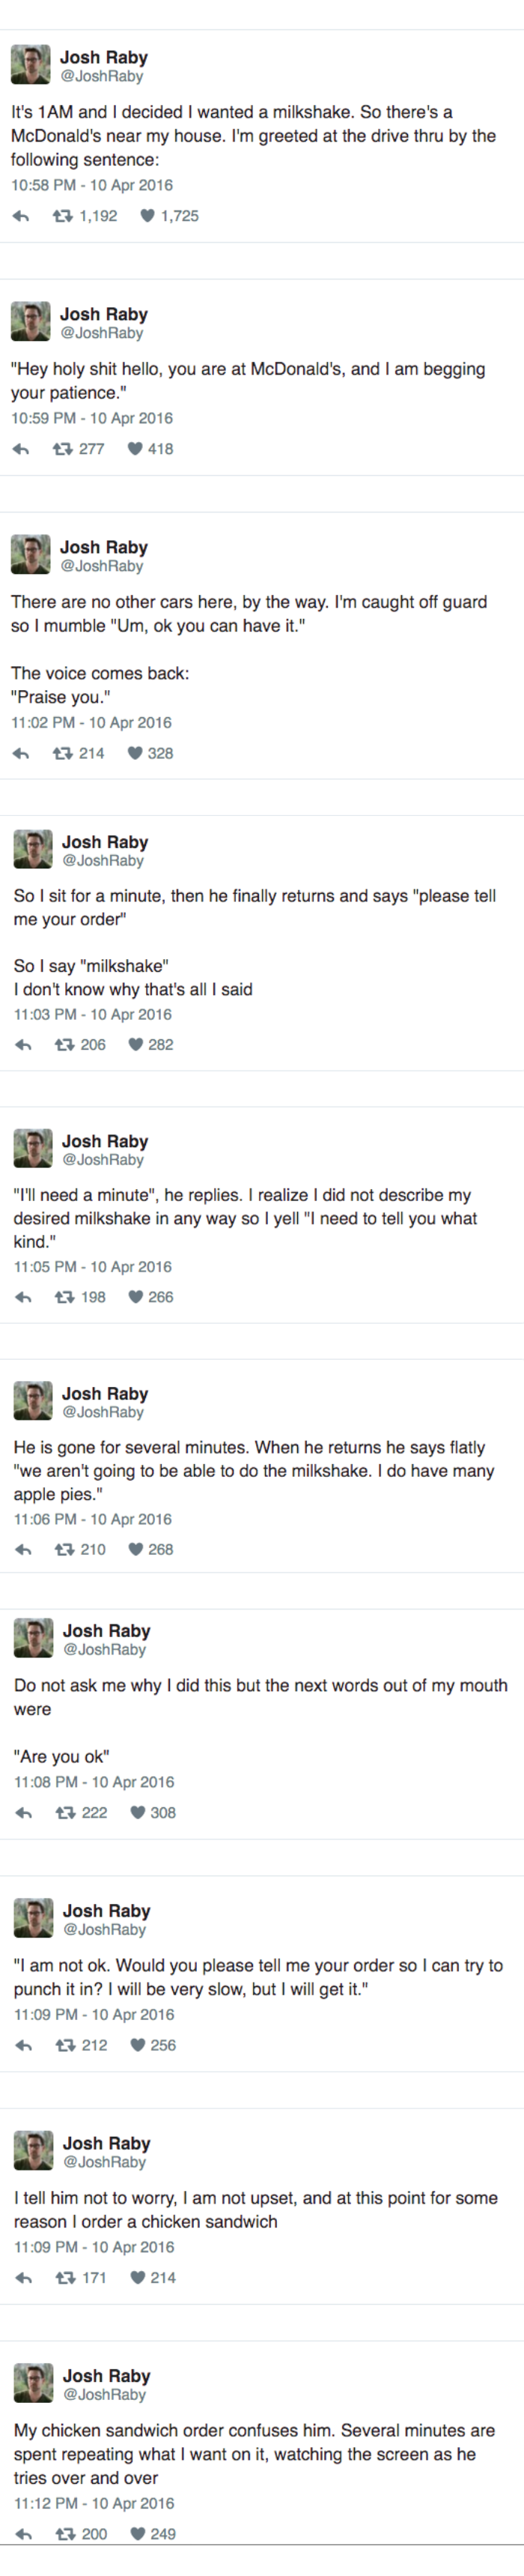Like the "begging your patience" tweet
Image resolution: width=524 pixels, height=2576 pixels.
click(135, 449)
